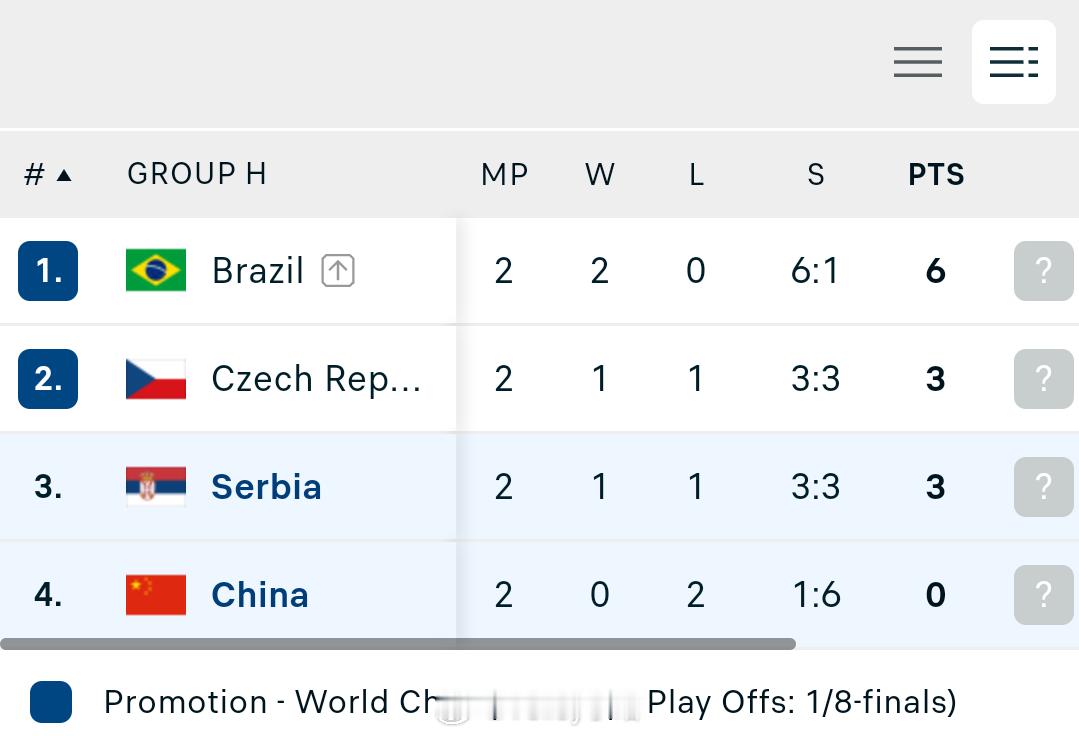1079x736 pixels.
Task: Click the horizontal table scrollbar
Action: coord(398,645)
